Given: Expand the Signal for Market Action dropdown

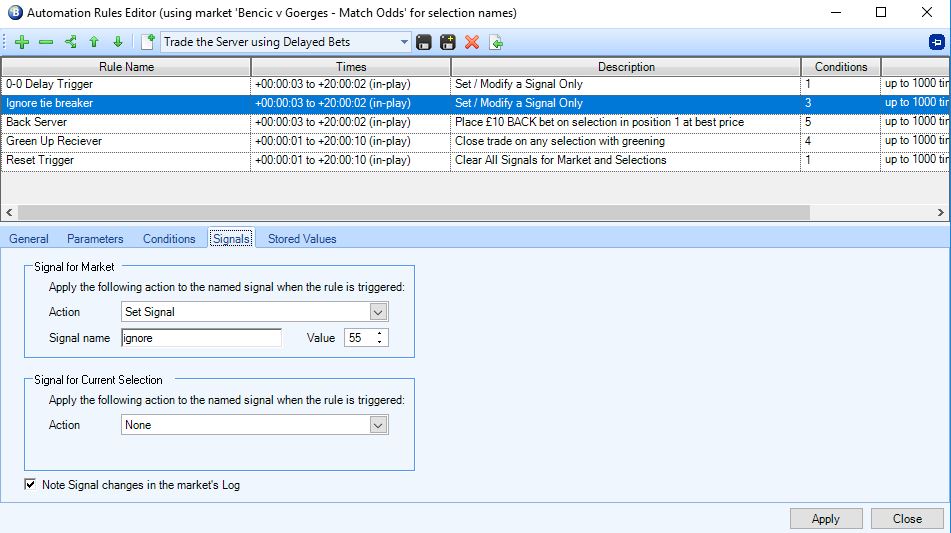Looking at the screenshot, I should pos(378,312).
